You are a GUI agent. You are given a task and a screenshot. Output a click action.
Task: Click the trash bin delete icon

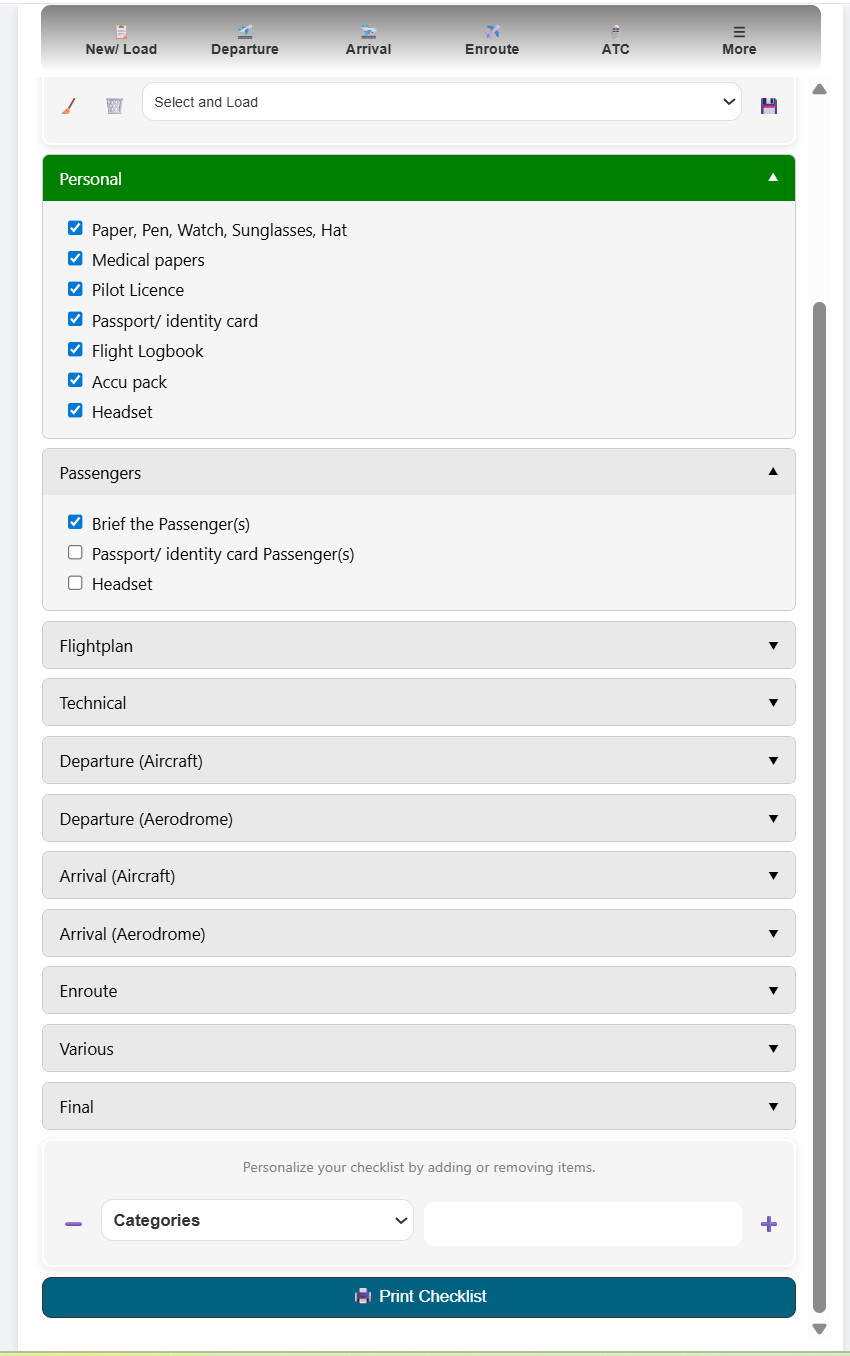[115, 106]
